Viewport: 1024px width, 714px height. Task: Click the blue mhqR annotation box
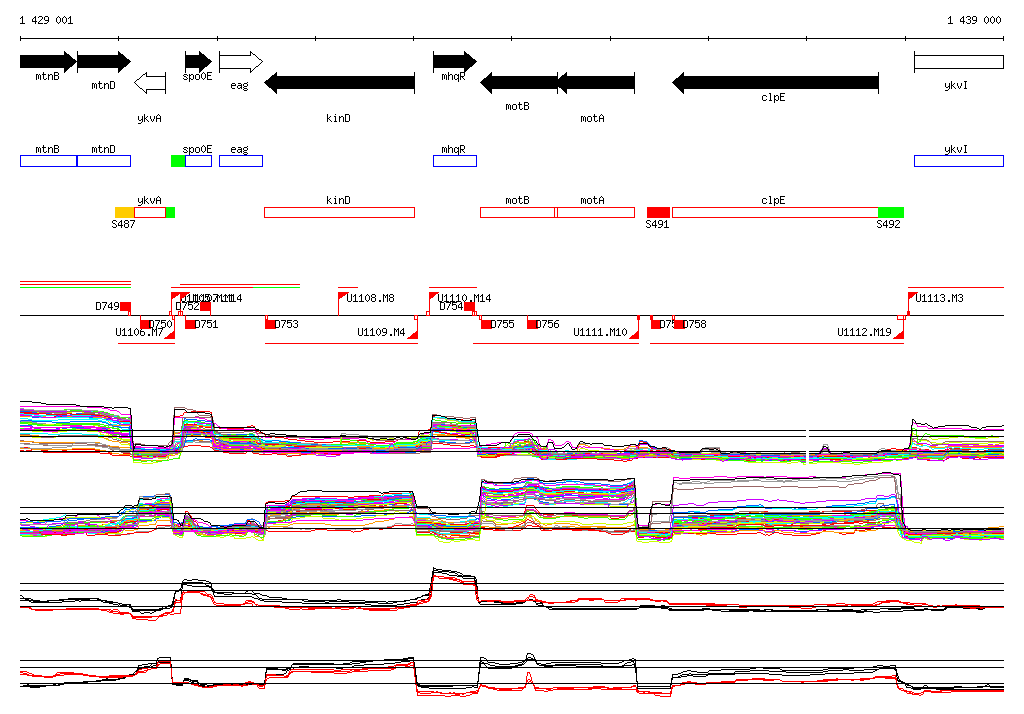coord(455,161)
